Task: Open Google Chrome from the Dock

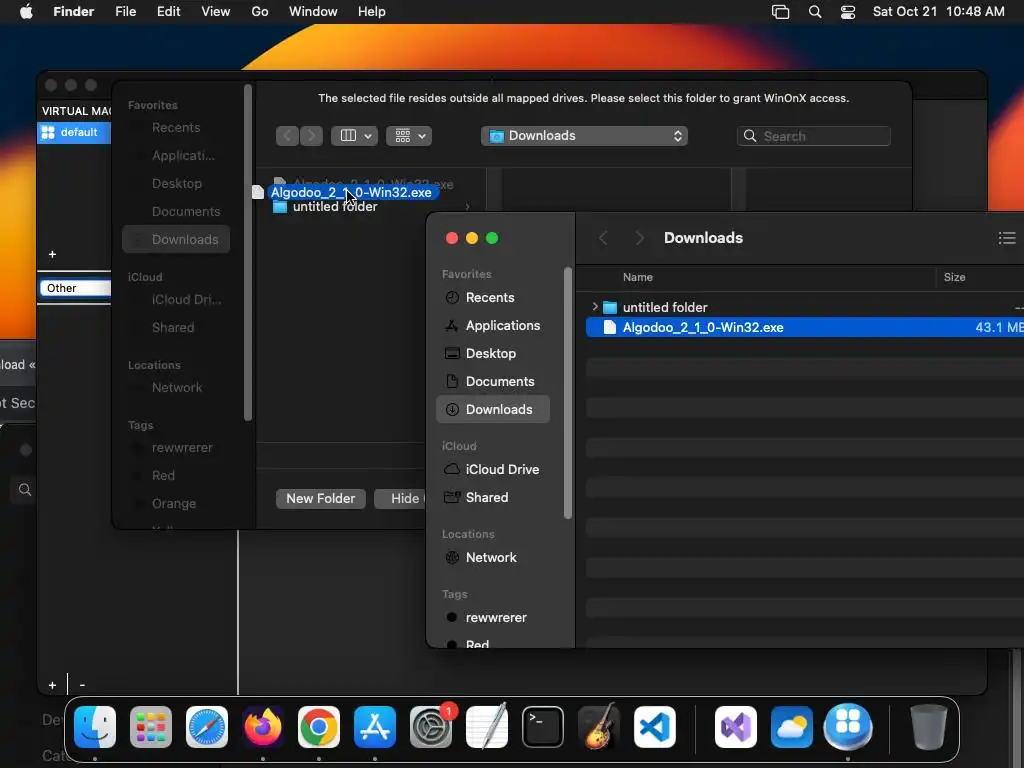Action: (x=319, y=727)
